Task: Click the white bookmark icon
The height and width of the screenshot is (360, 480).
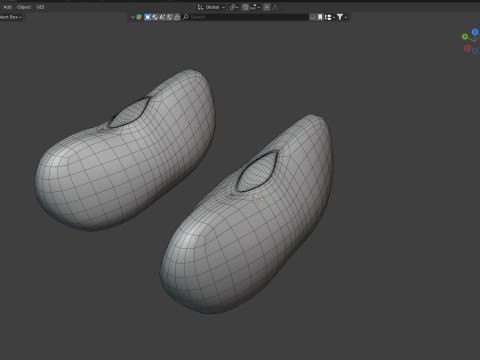Action: coord(320,17)
